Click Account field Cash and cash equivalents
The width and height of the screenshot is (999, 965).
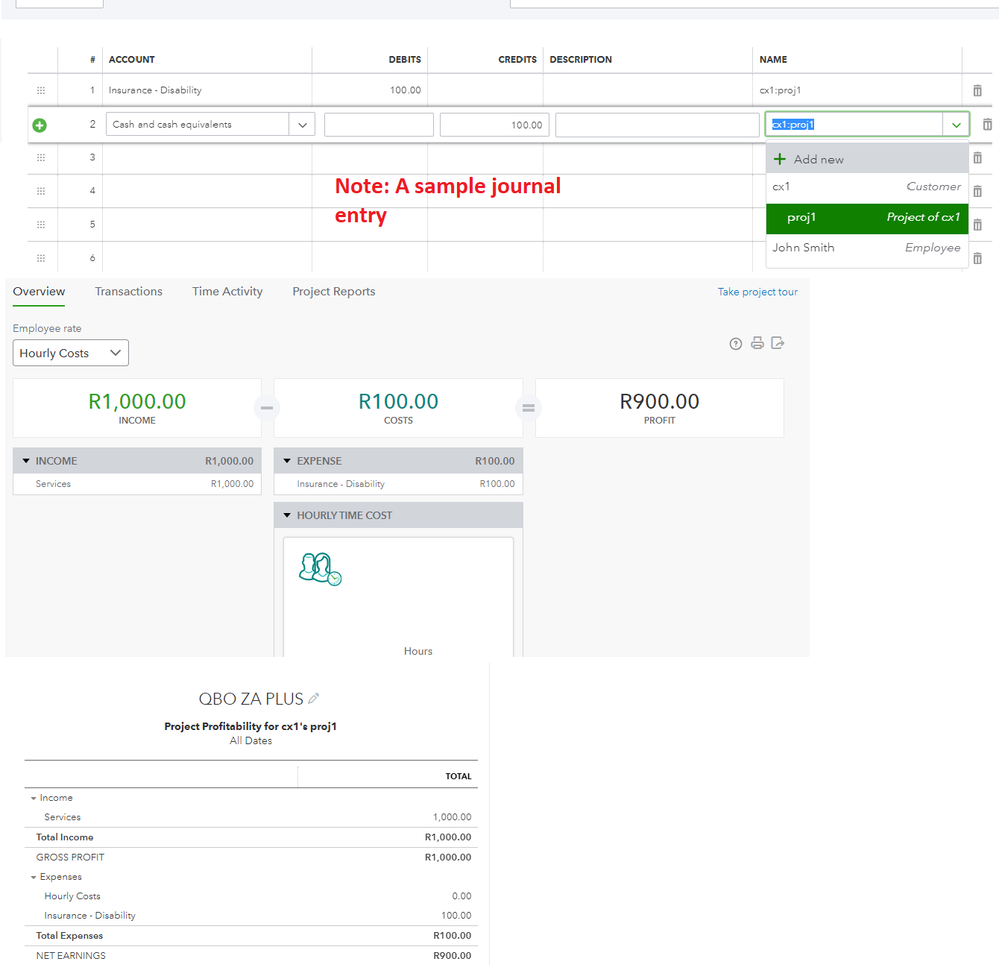tap(198, 125)
